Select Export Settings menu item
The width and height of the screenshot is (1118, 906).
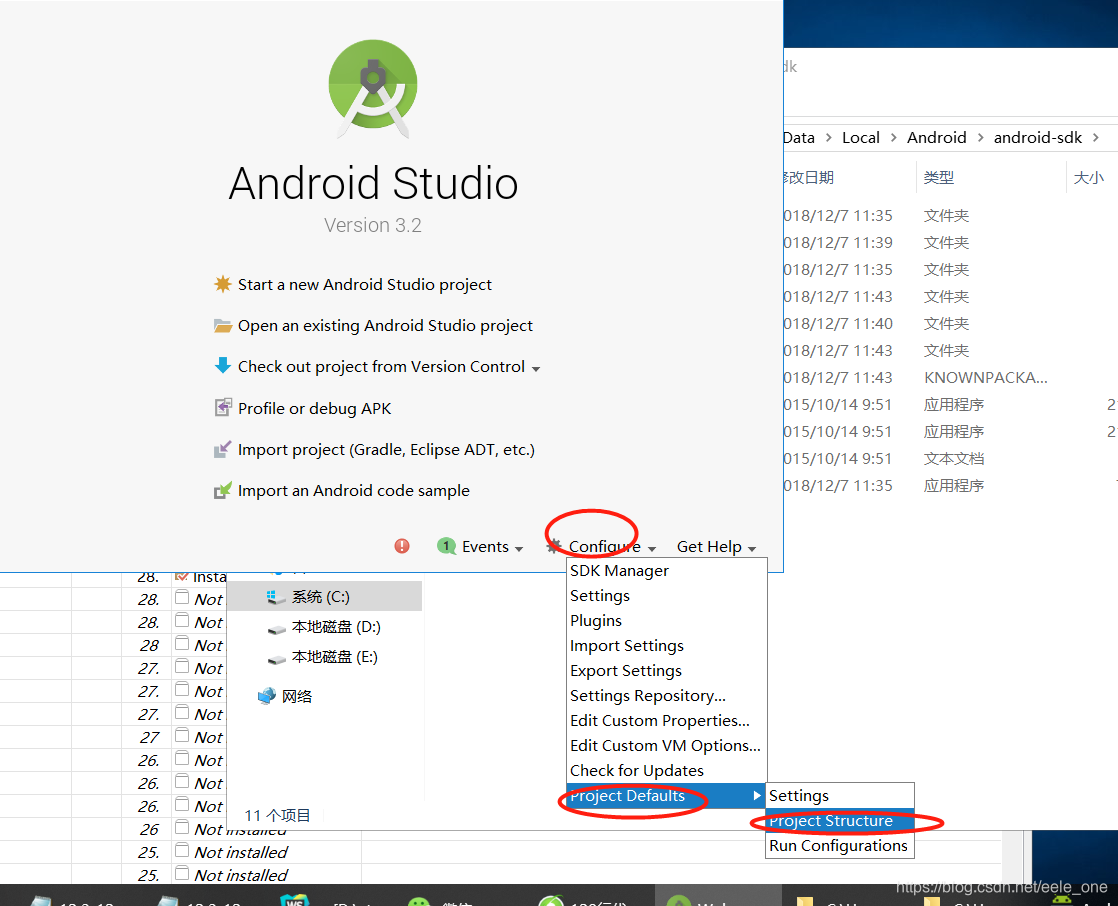coord(667,671)
